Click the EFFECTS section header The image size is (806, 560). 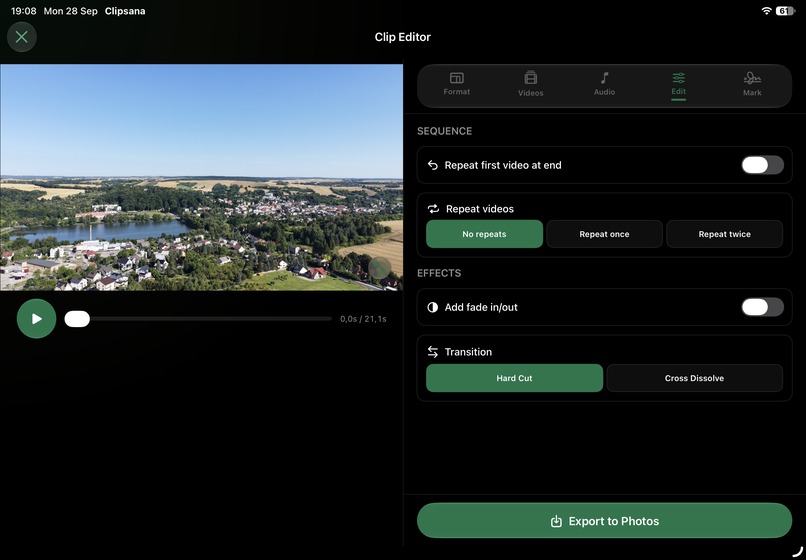tap(439, 273)
